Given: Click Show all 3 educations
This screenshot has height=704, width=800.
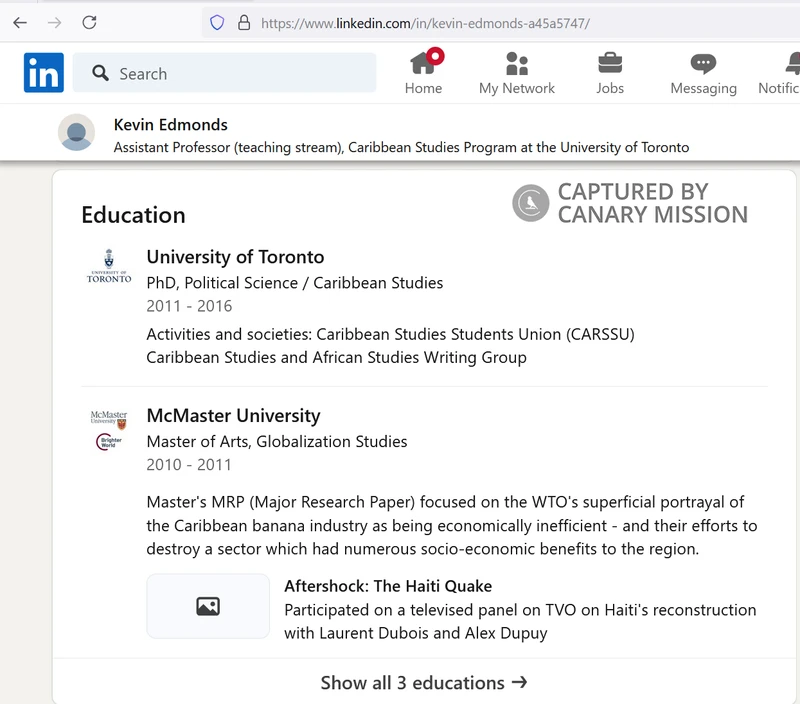Looking at the screenshot, I should [423, 682].
